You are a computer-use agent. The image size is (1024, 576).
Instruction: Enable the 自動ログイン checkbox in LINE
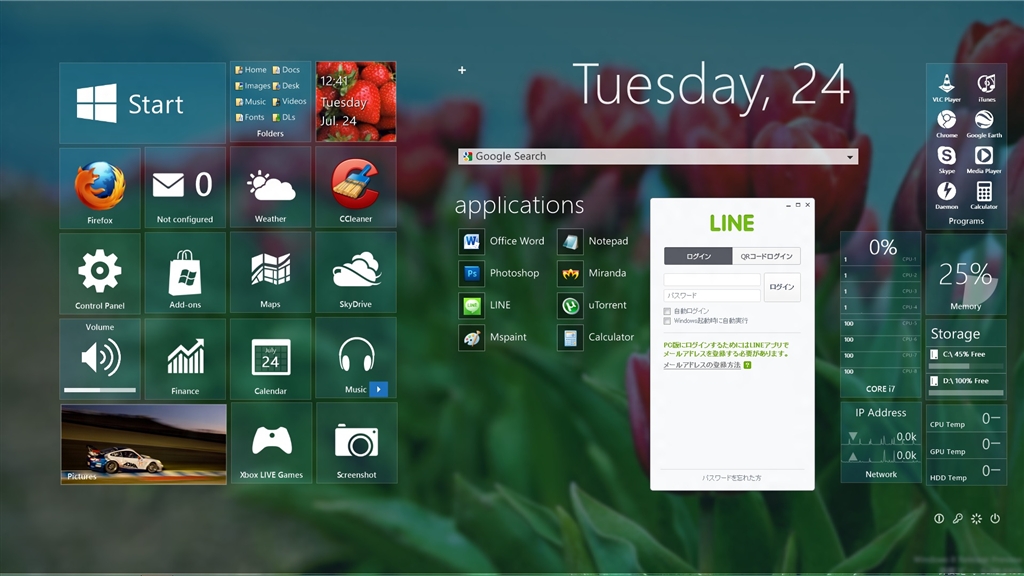pyautogui.click(x=667, y=312)
